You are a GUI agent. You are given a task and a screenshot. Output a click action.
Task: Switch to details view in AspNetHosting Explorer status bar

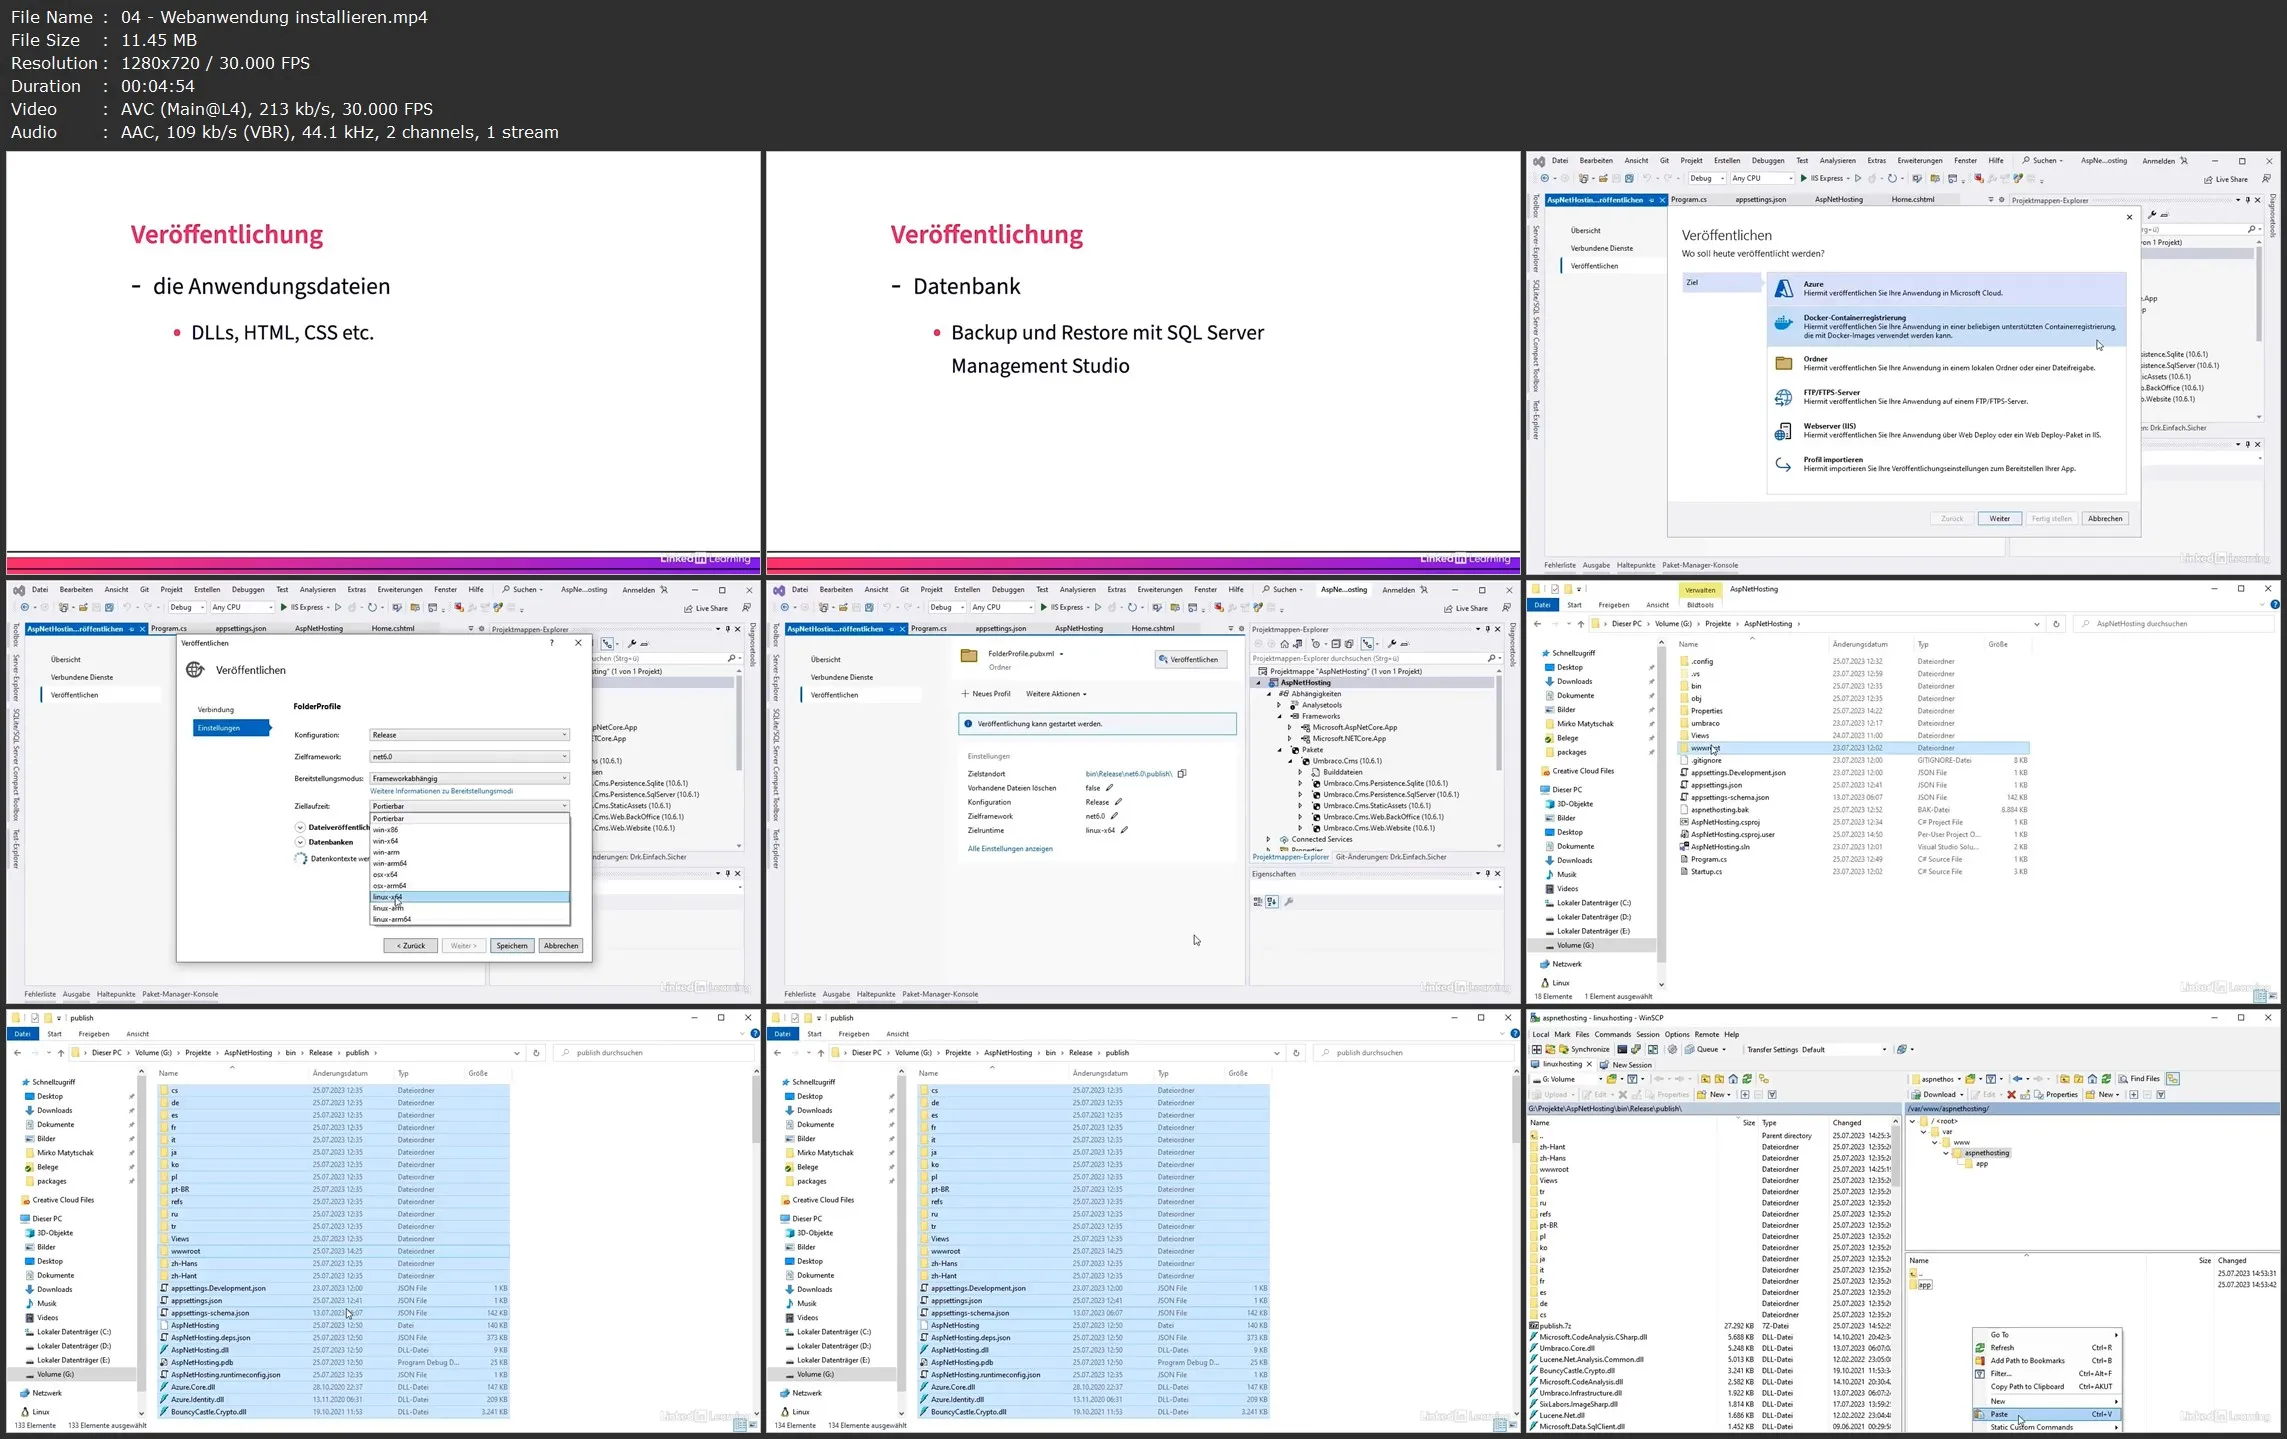pyautogui.click(x=2260, y=996)
